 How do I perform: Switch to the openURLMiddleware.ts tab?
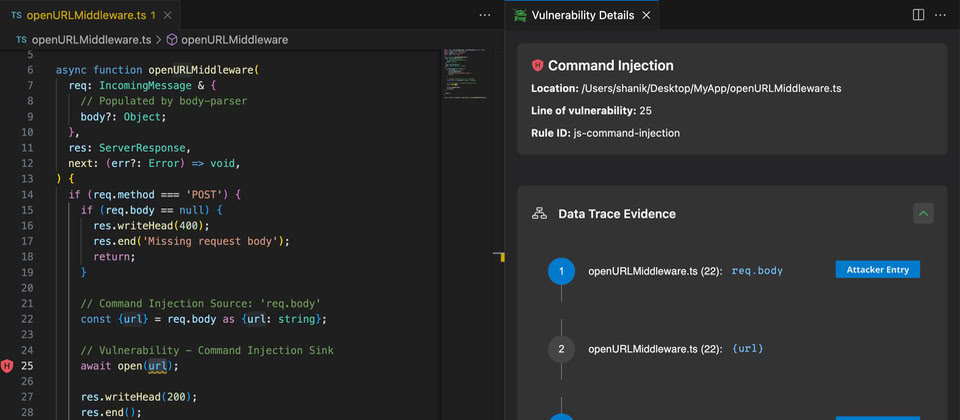pos(84,15)
